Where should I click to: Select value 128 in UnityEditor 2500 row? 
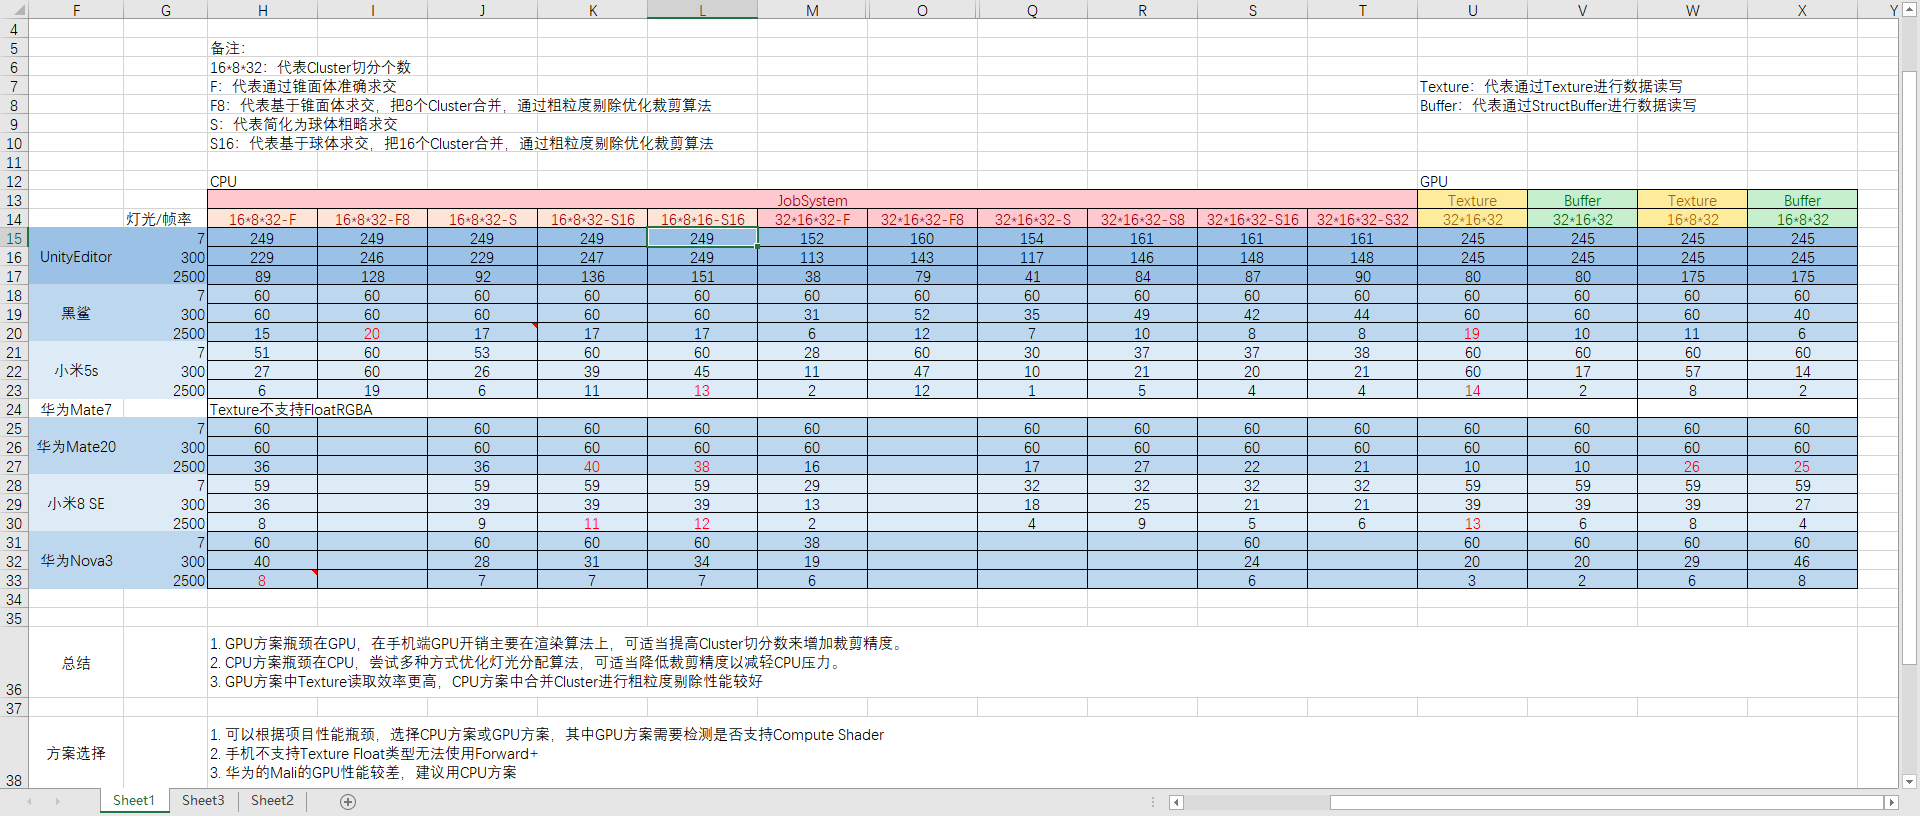tap(372, 276)
